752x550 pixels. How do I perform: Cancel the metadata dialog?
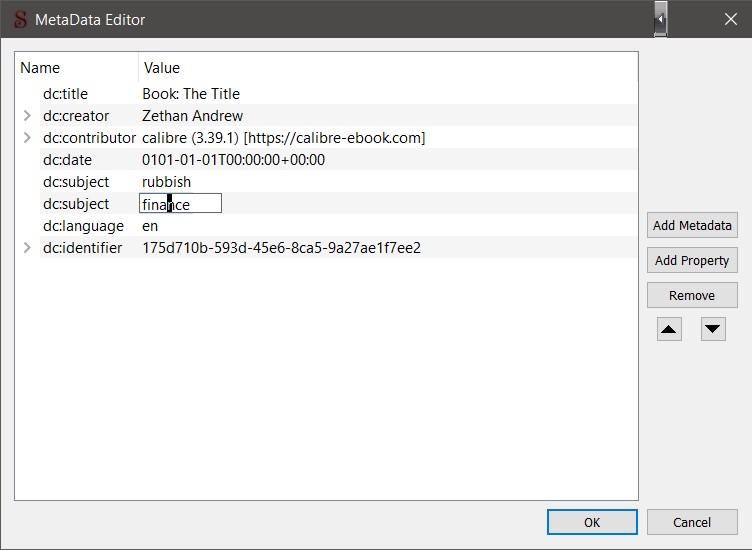point(692,522)
